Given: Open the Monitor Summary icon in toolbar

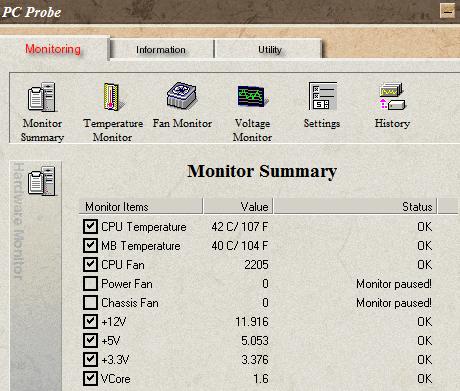Looking at the screenshot, I should 42,97.
